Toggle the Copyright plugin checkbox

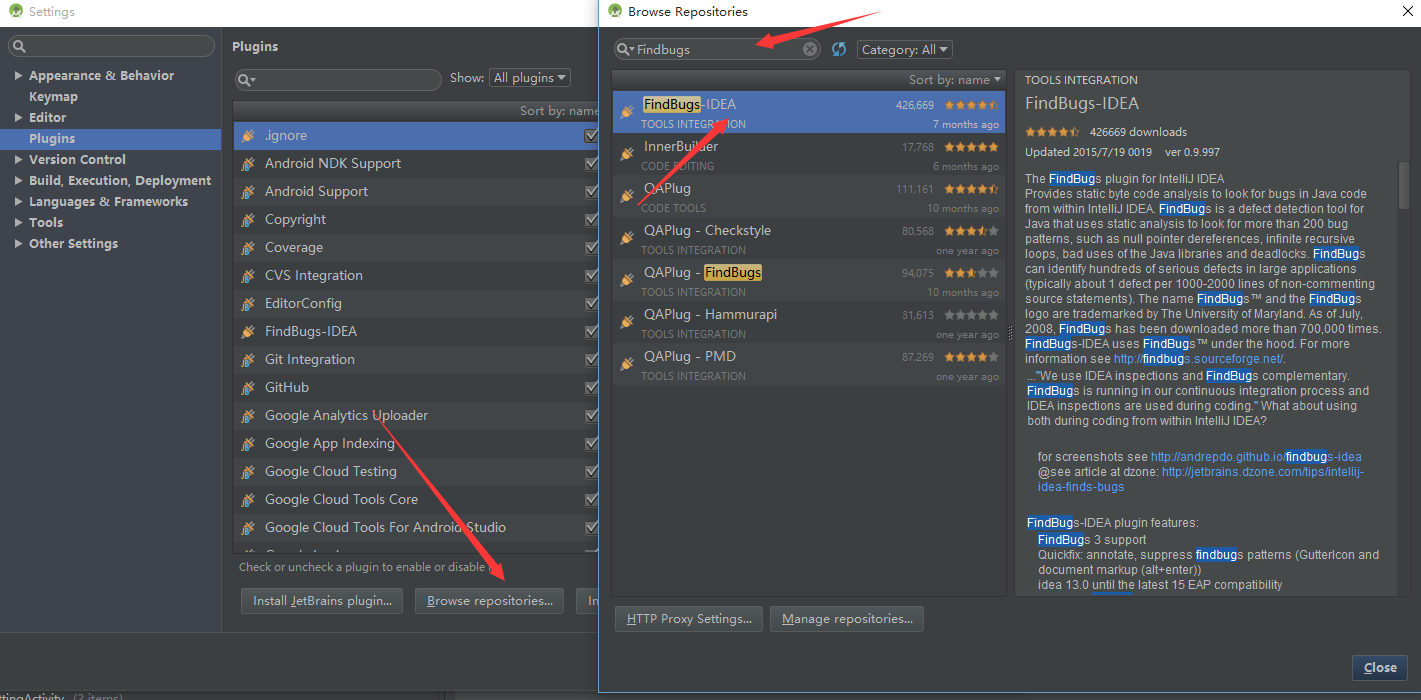591,220
